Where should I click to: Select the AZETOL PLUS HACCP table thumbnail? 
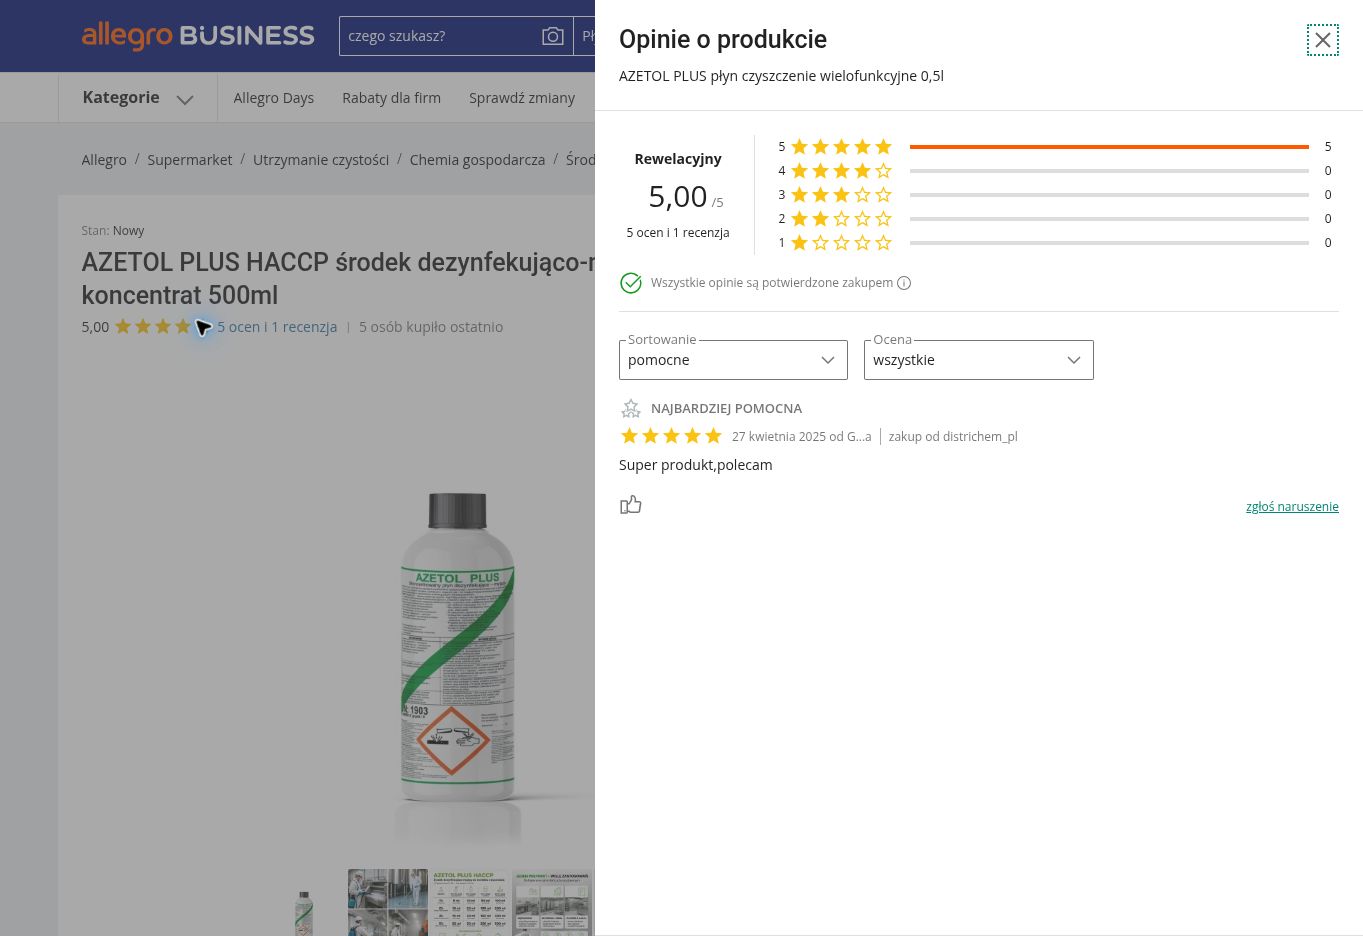(x=470, y=903)
